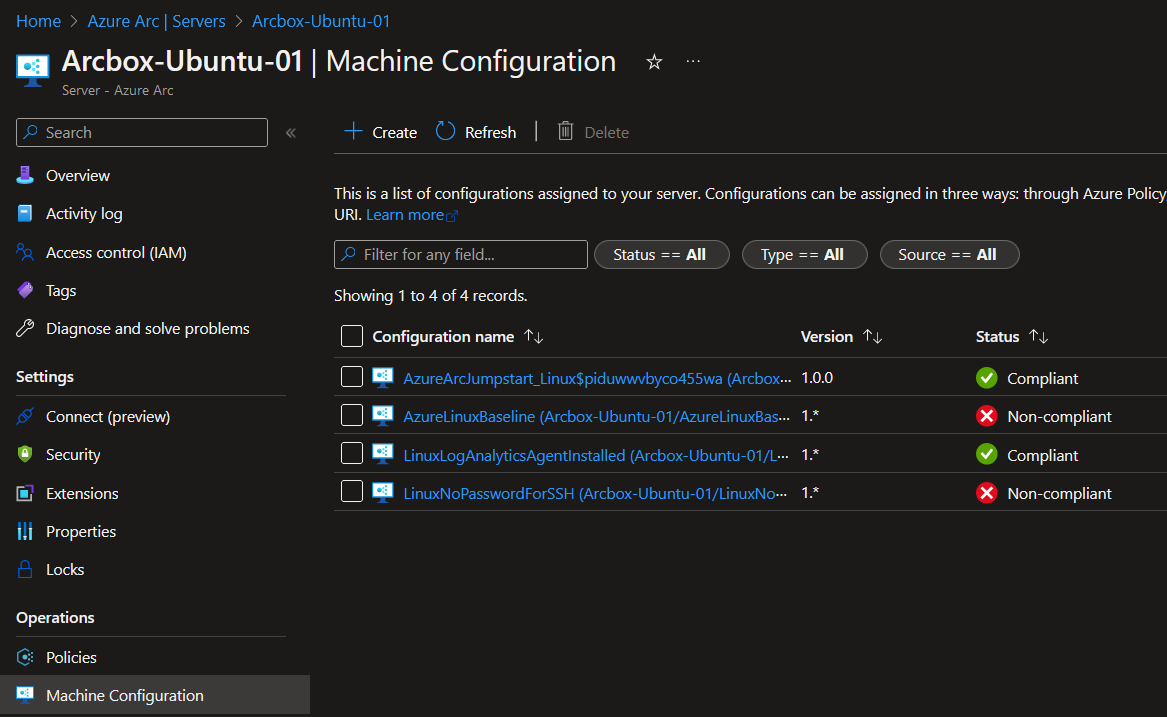Click Non-compliant text for LinuxNoPasswordForSSH

(x=1059, y=493)
